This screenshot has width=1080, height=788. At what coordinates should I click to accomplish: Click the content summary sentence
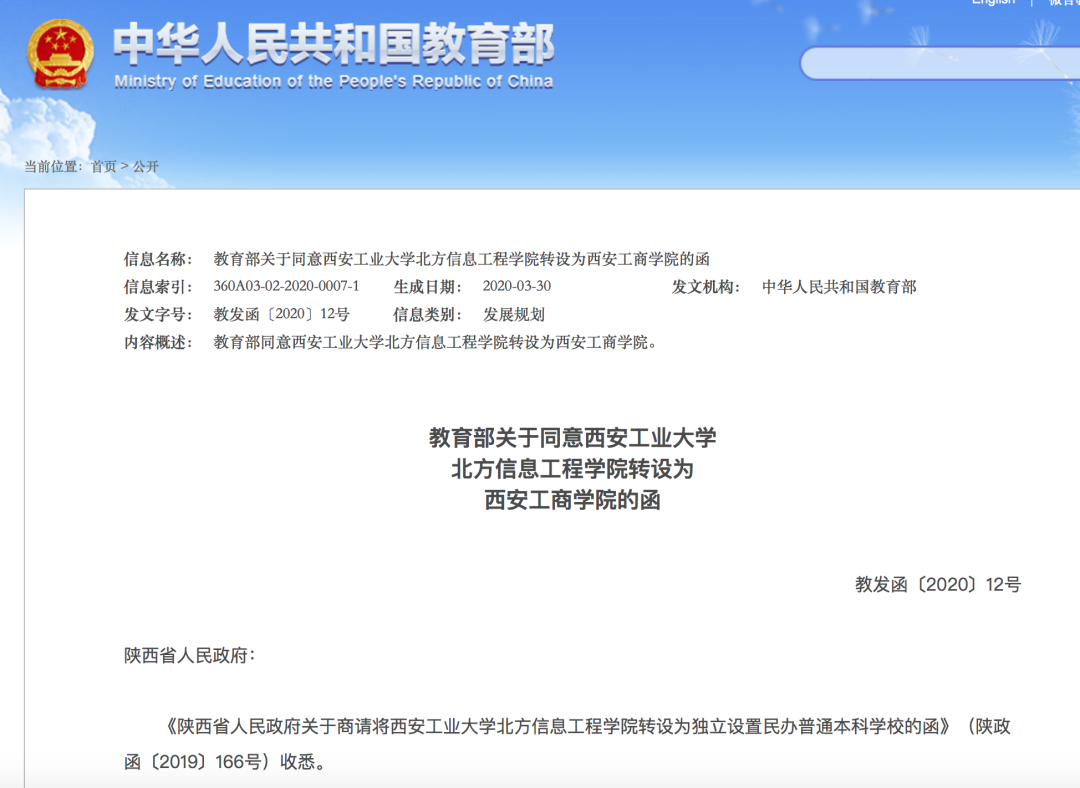pyautogui.click(x=435, y=342)
